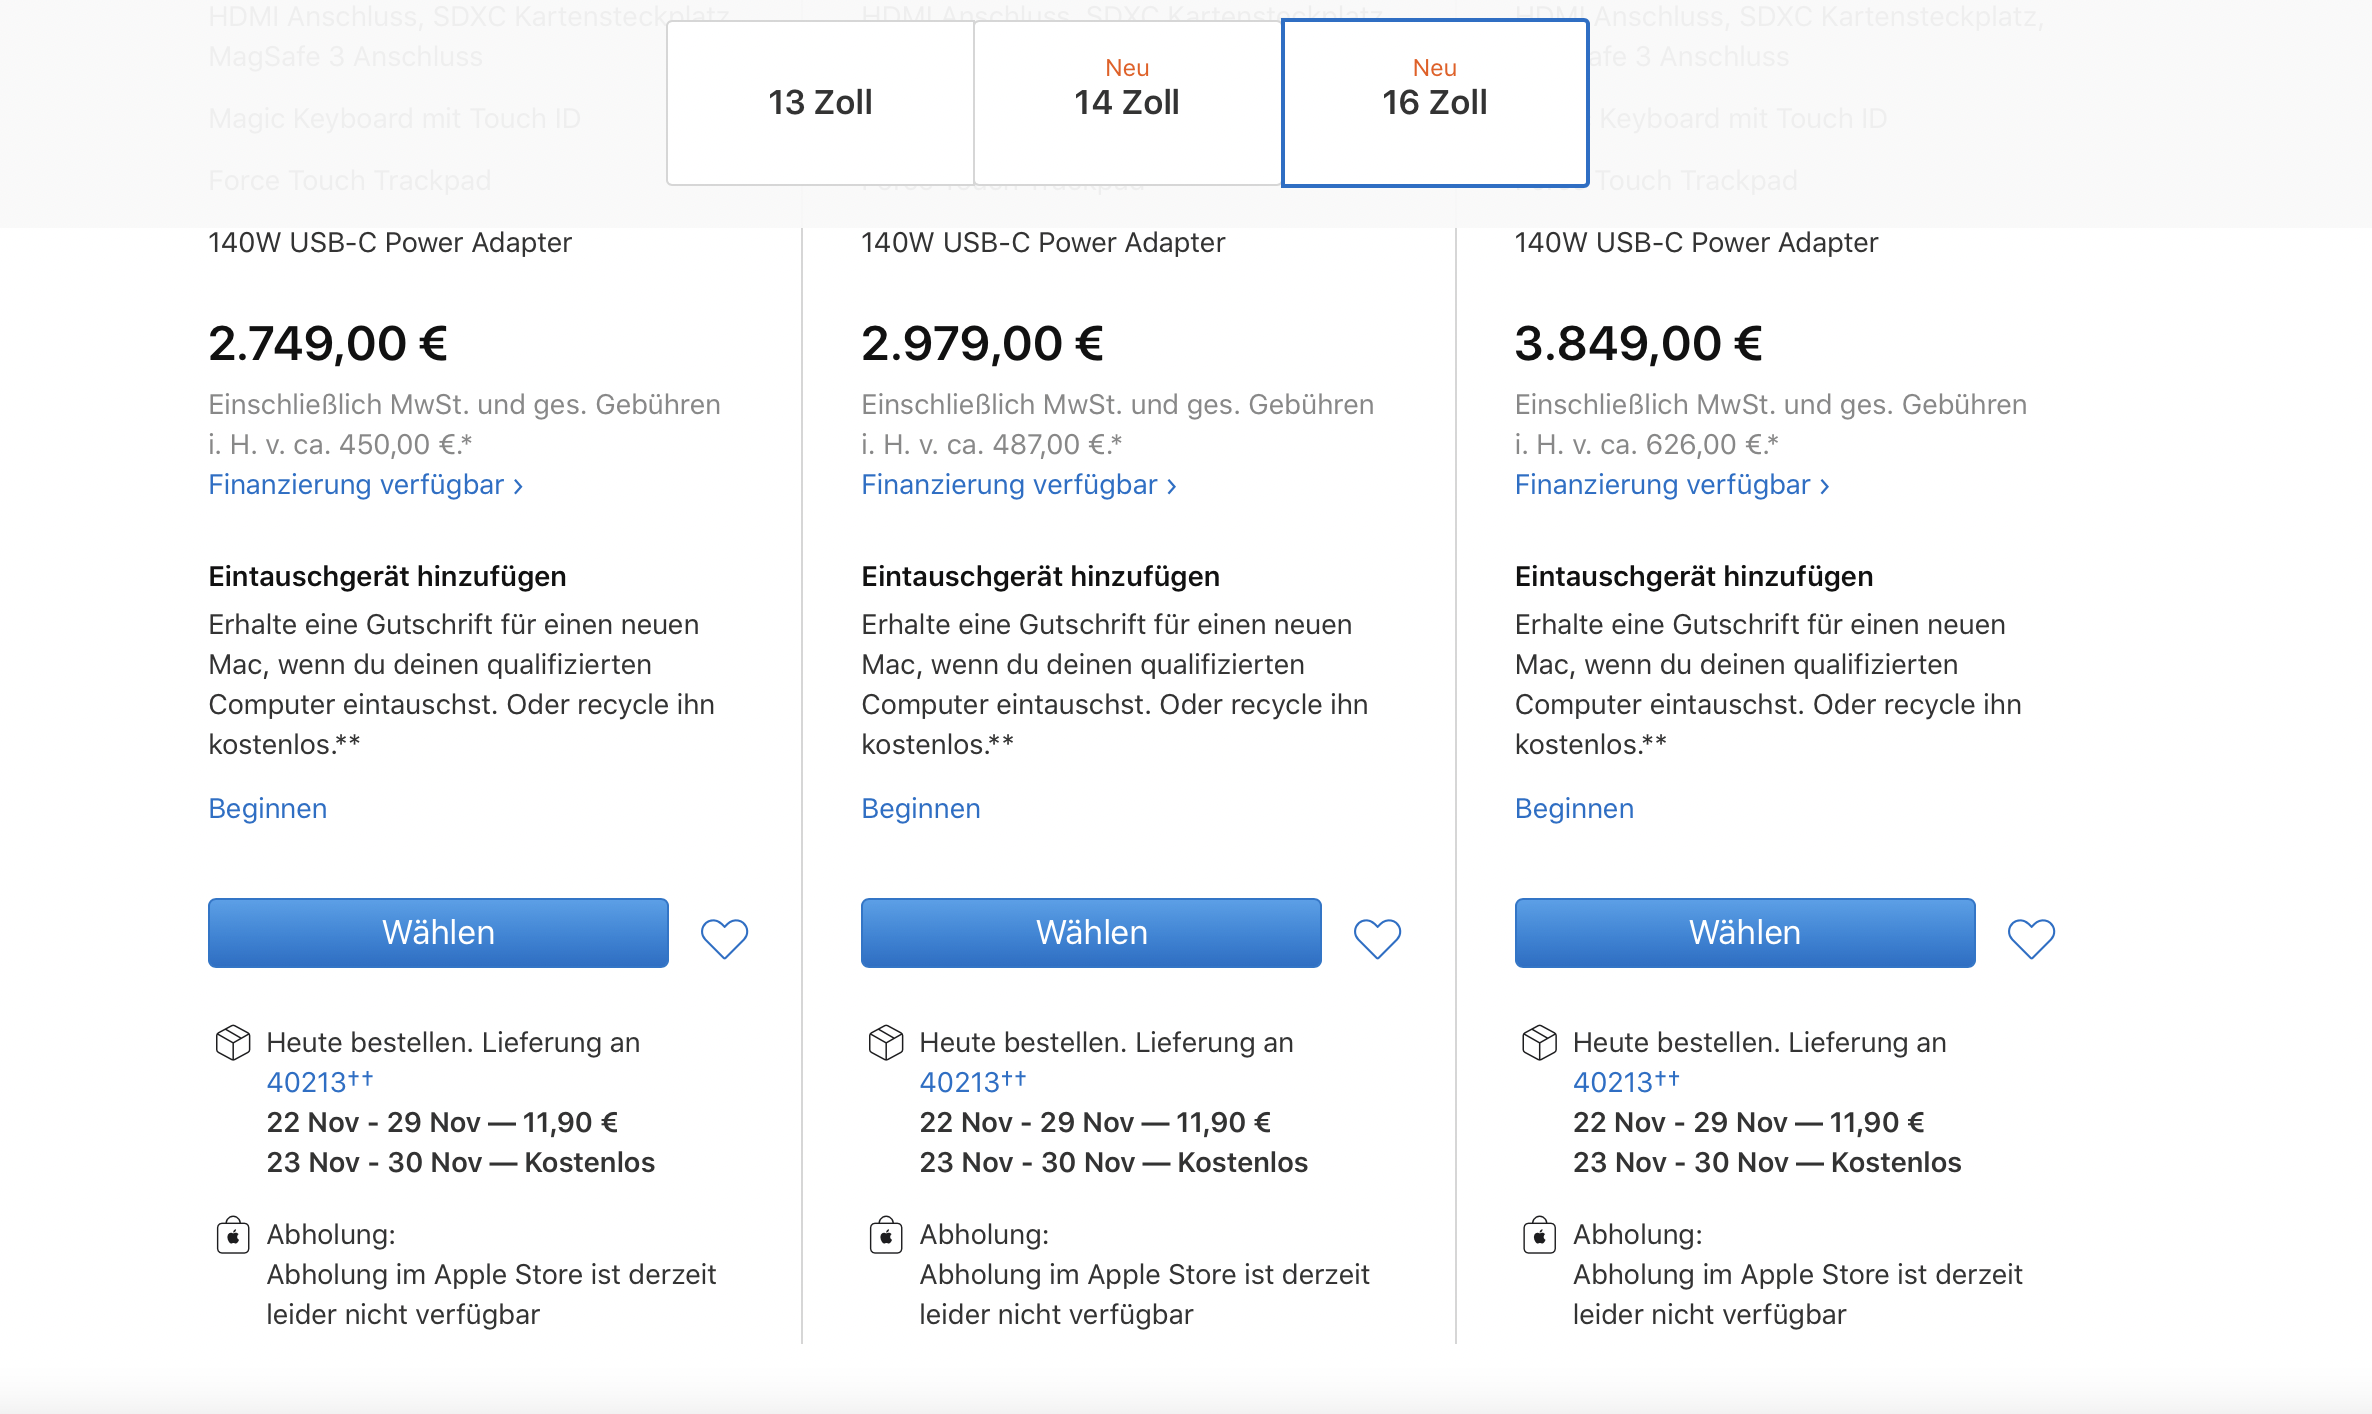Click the delivery box icon in the 2.979,00 € column
Screen dimensions: 2372x1414
[886, 1042]
